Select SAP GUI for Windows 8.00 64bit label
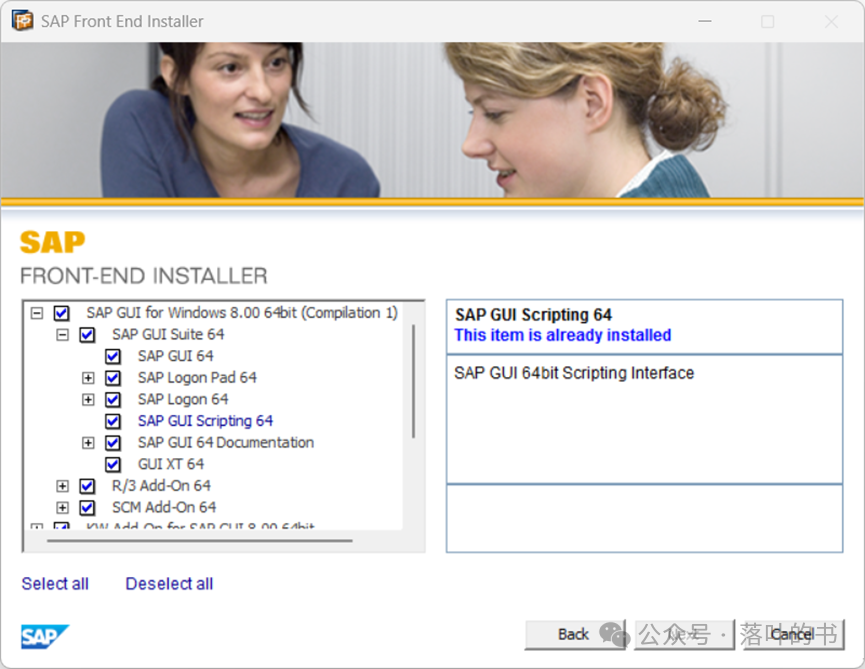This screenshot has height=669, width=865. point(242,313)
